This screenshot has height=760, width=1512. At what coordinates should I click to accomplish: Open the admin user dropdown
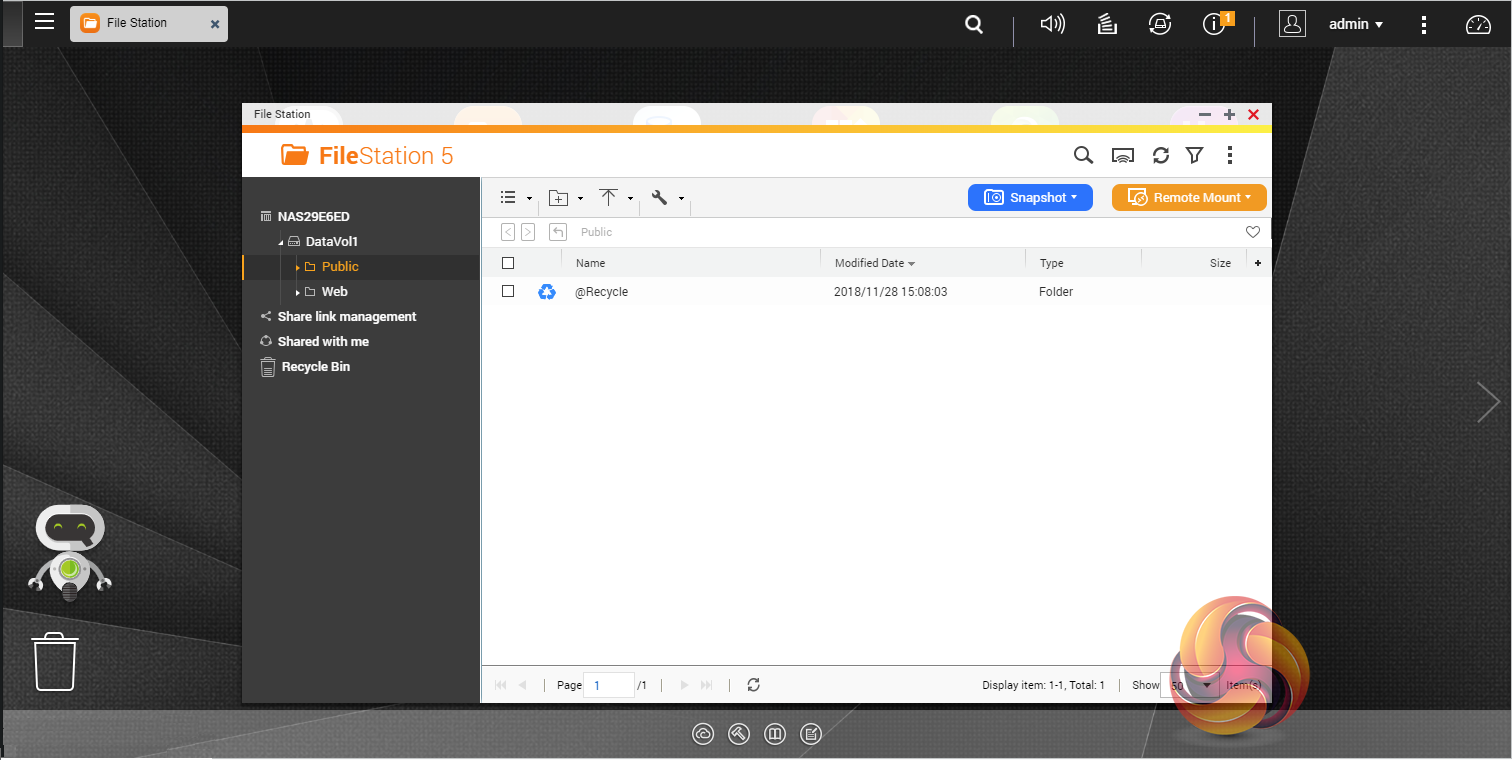coord(1355,25)
